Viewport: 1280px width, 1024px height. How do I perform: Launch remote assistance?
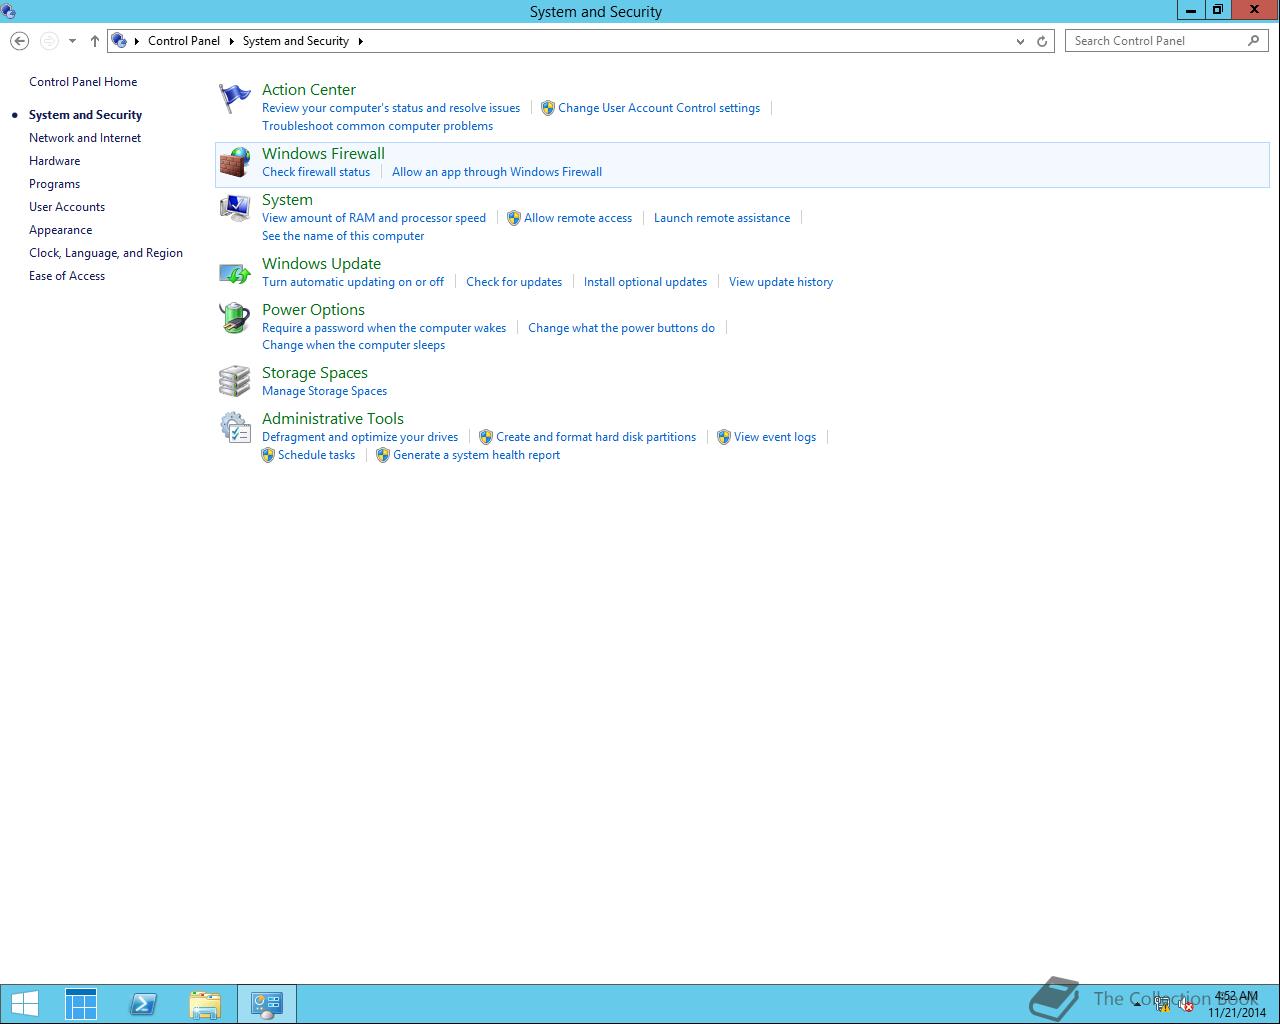[x=722, y=218]
